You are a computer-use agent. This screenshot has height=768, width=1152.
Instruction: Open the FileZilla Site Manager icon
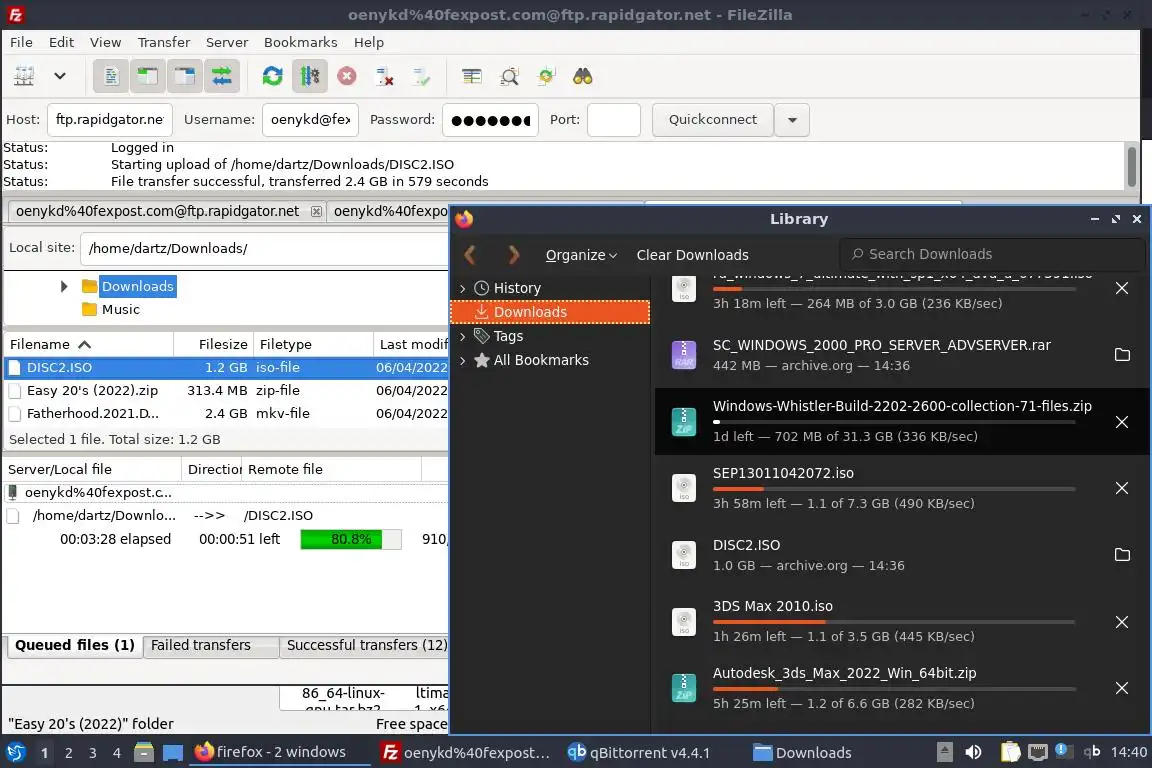pos(24,76)
